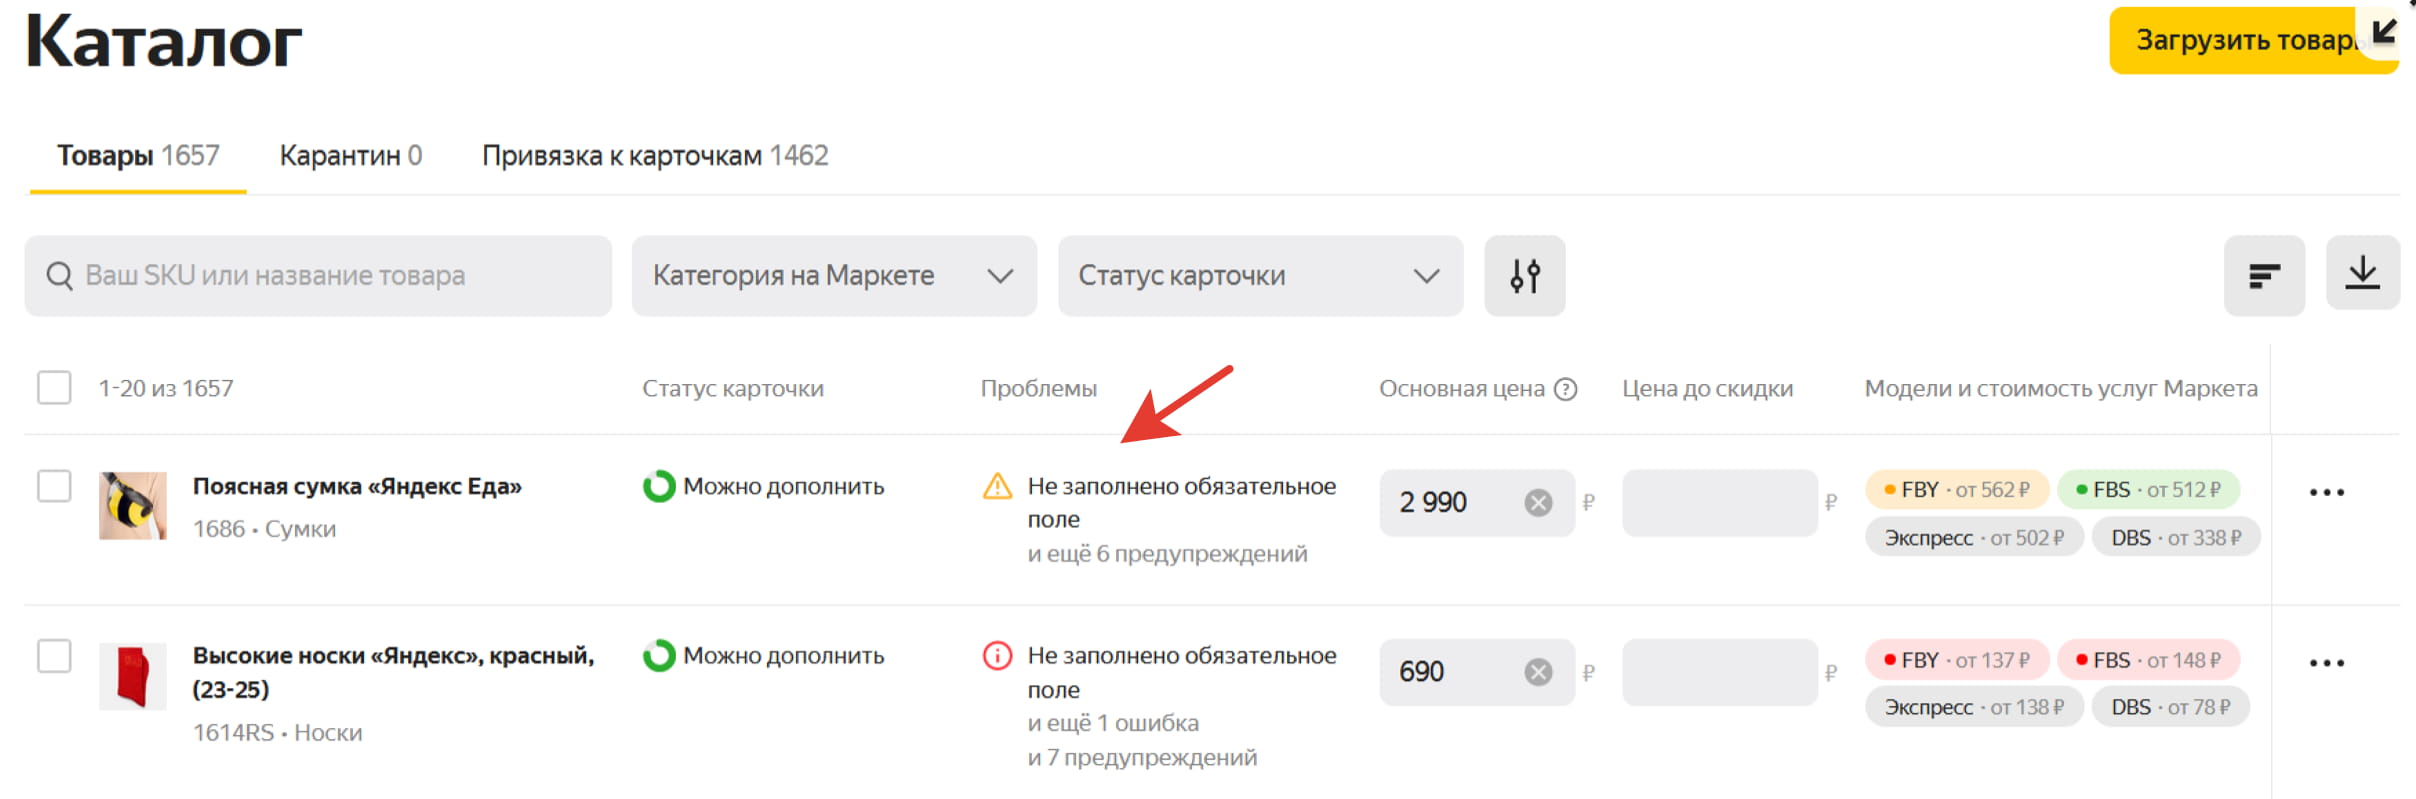The width and height of the screenshot is (2416, 799).
Task: Switch to the Товары 1657 tab
Action: coord(138,156)
